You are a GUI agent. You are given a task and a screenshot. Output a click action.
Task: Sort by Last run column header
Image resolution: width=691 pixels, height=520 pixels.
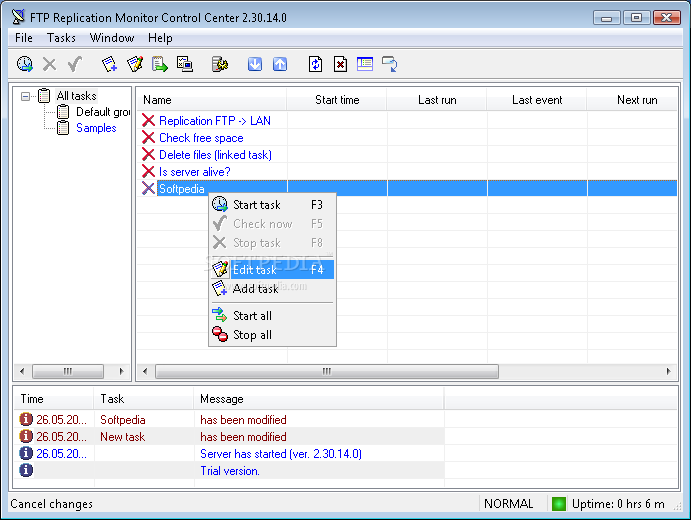(437, 100)
